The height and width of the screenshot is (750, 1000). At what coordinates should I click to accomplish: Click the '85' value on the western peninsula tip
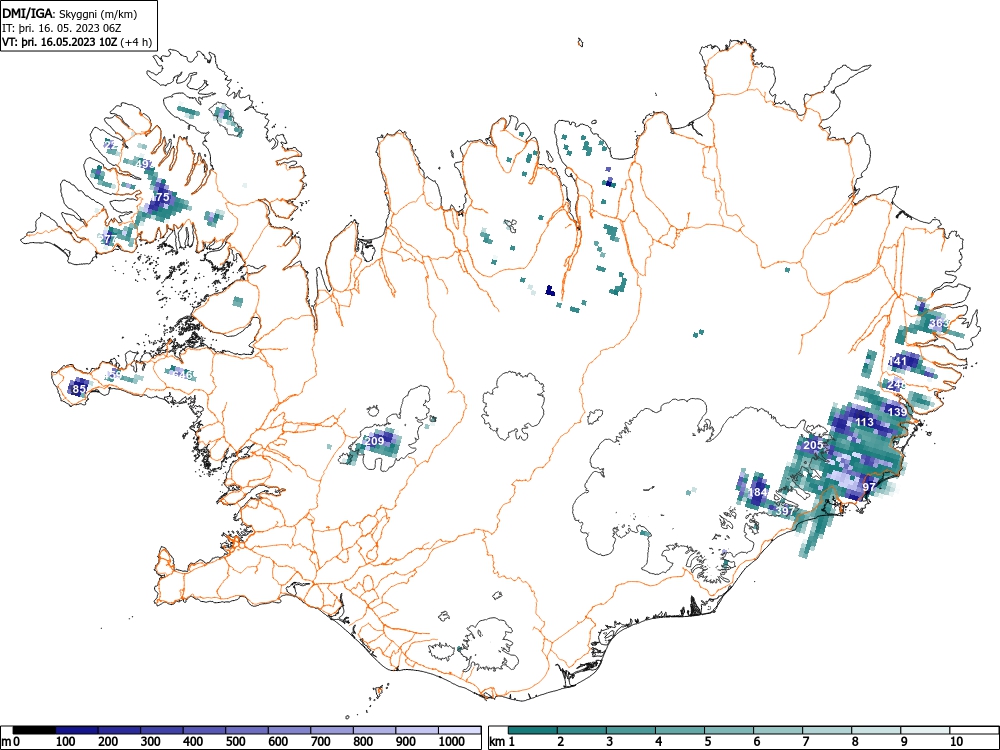(x=80, y=388)
